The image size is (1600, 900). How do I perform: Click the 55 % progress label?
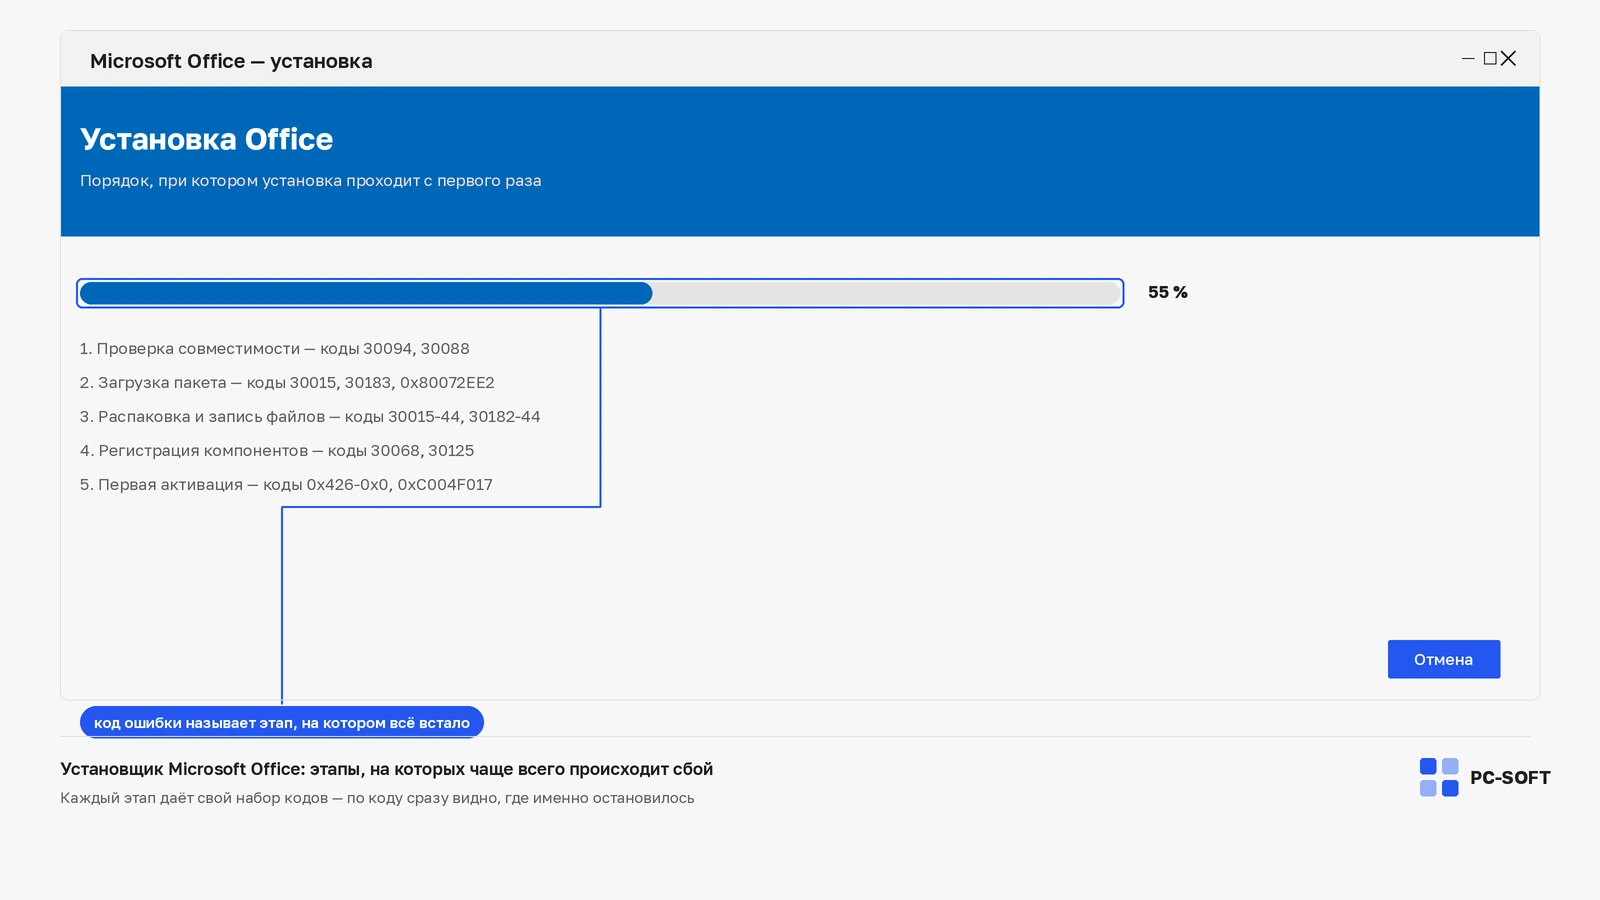(1168, 292)
